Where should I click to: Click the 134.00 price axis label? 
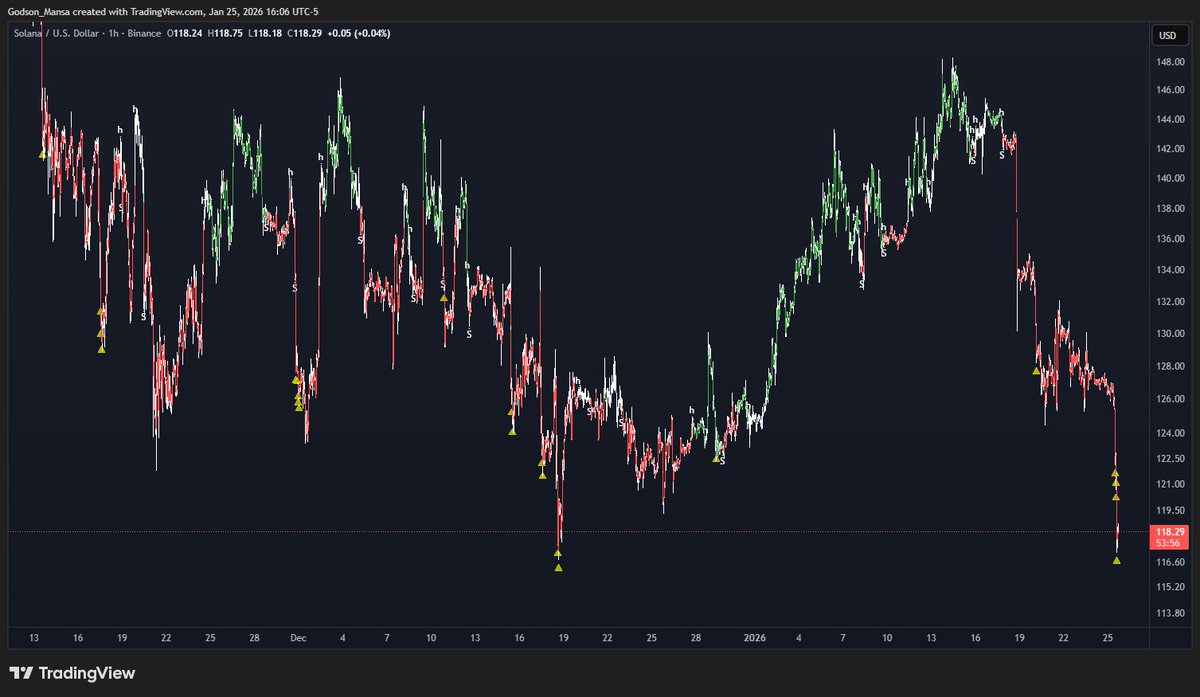(1170, 270)
